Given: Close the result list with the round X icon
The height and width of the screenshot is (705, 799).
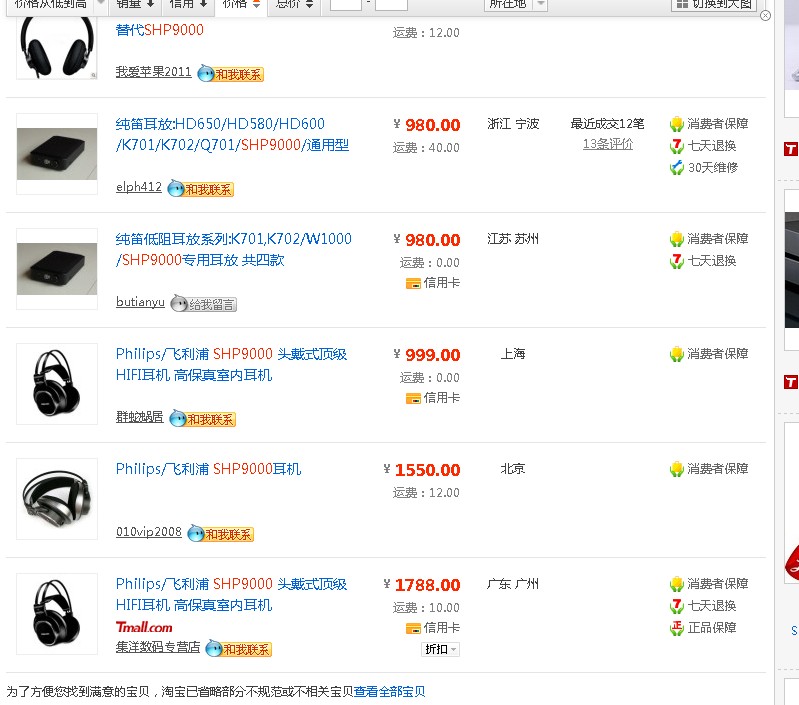Looking at the screenshot, I should coord(765,16).
